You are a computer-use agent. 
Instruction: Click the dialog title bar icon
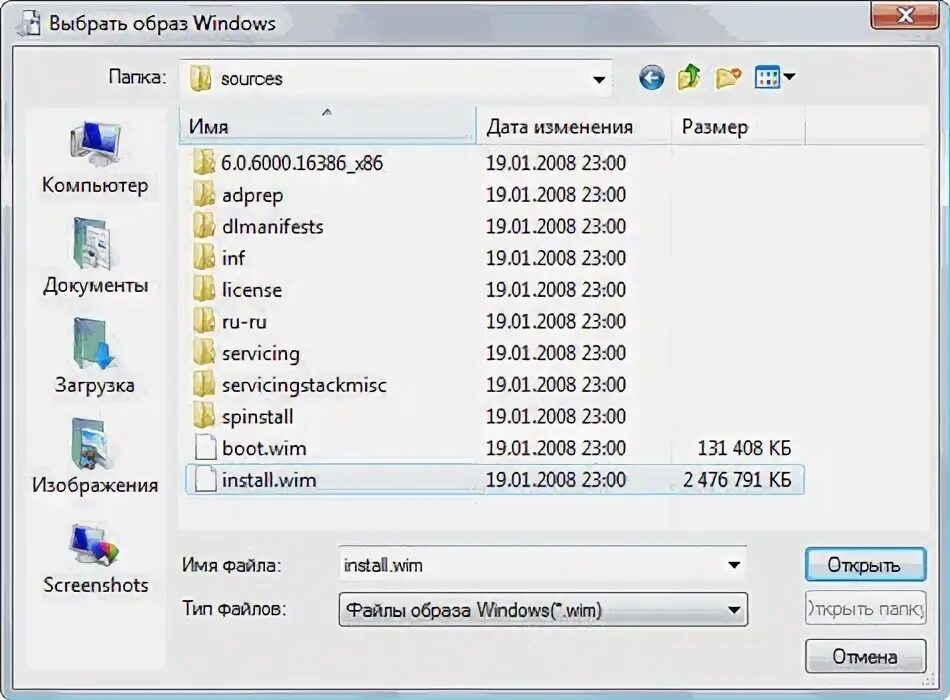28,24
